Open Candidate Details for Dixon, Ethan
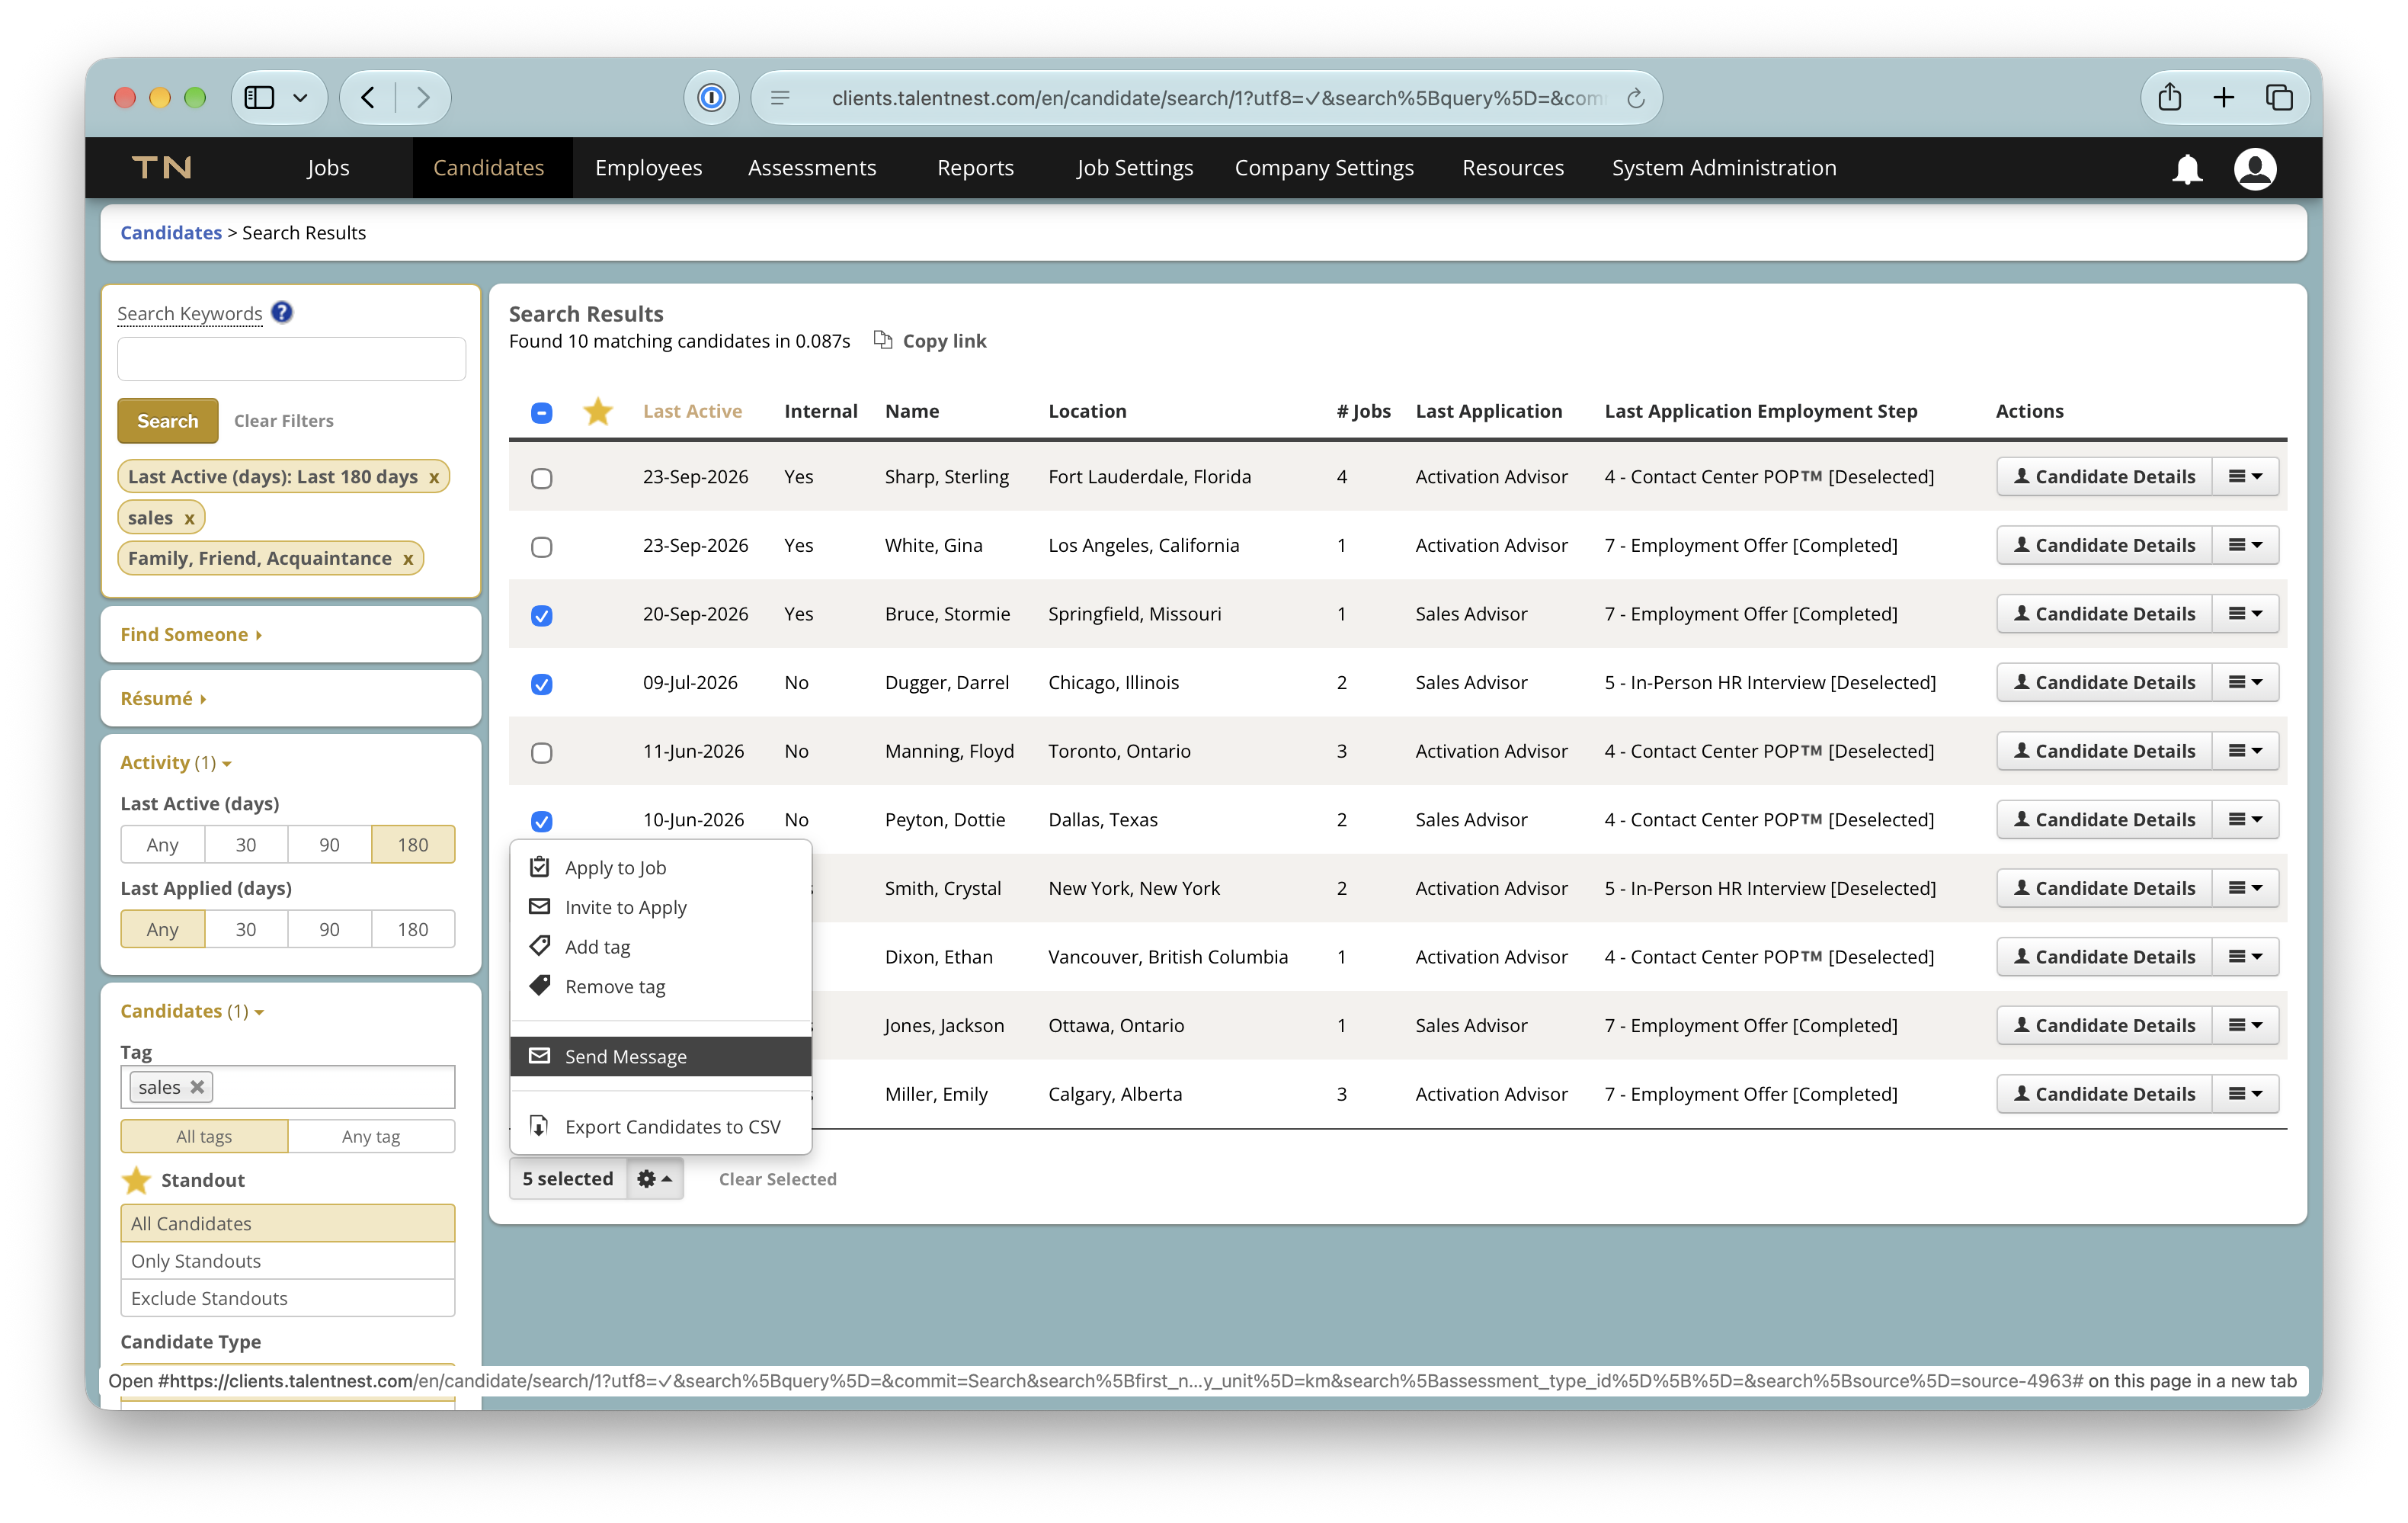The height and width of the screenshot is (1523, 2408). pos(2103,956)
